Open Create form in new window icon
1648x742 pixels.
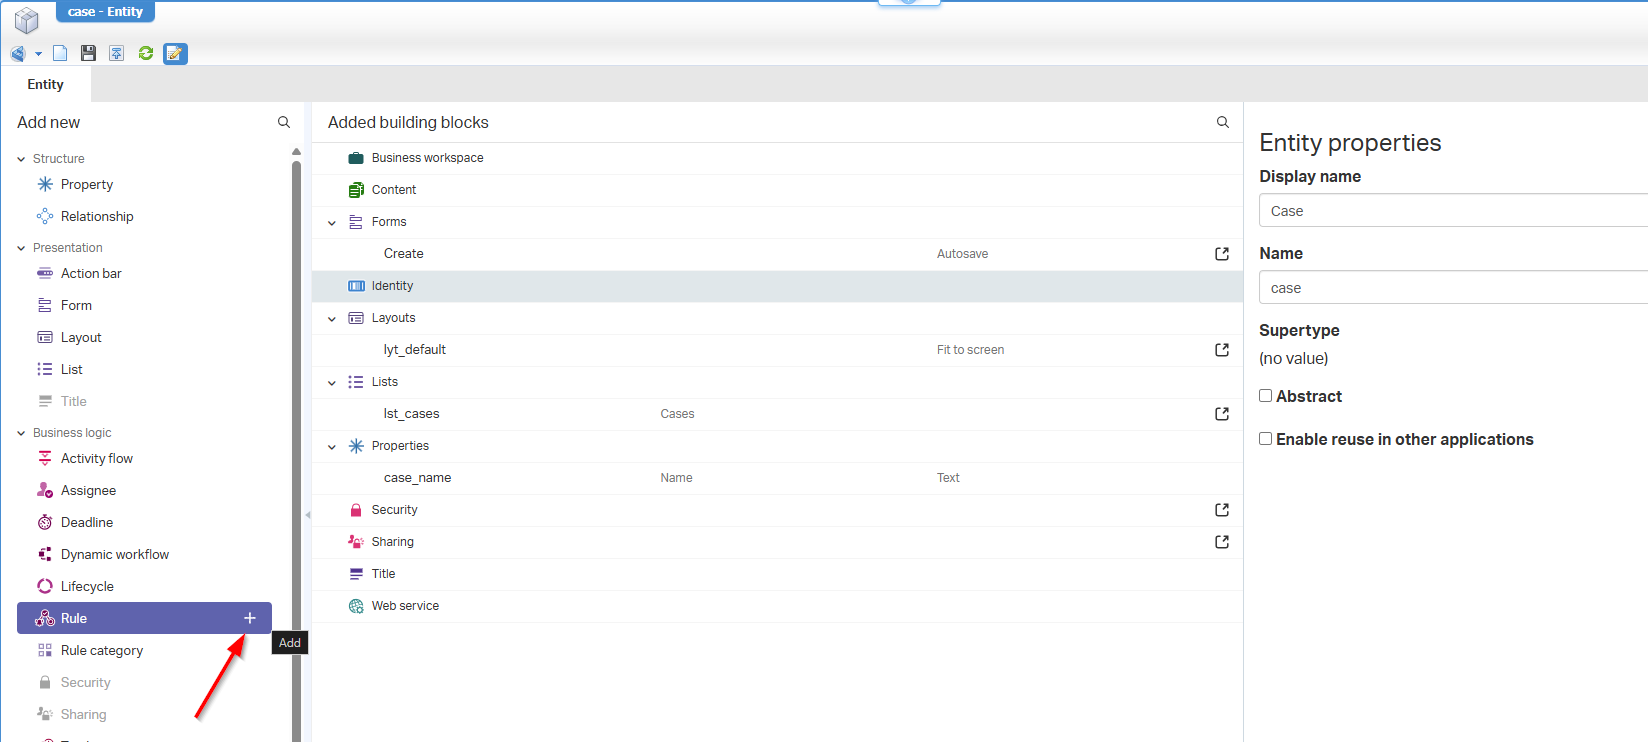point(1222,254)
